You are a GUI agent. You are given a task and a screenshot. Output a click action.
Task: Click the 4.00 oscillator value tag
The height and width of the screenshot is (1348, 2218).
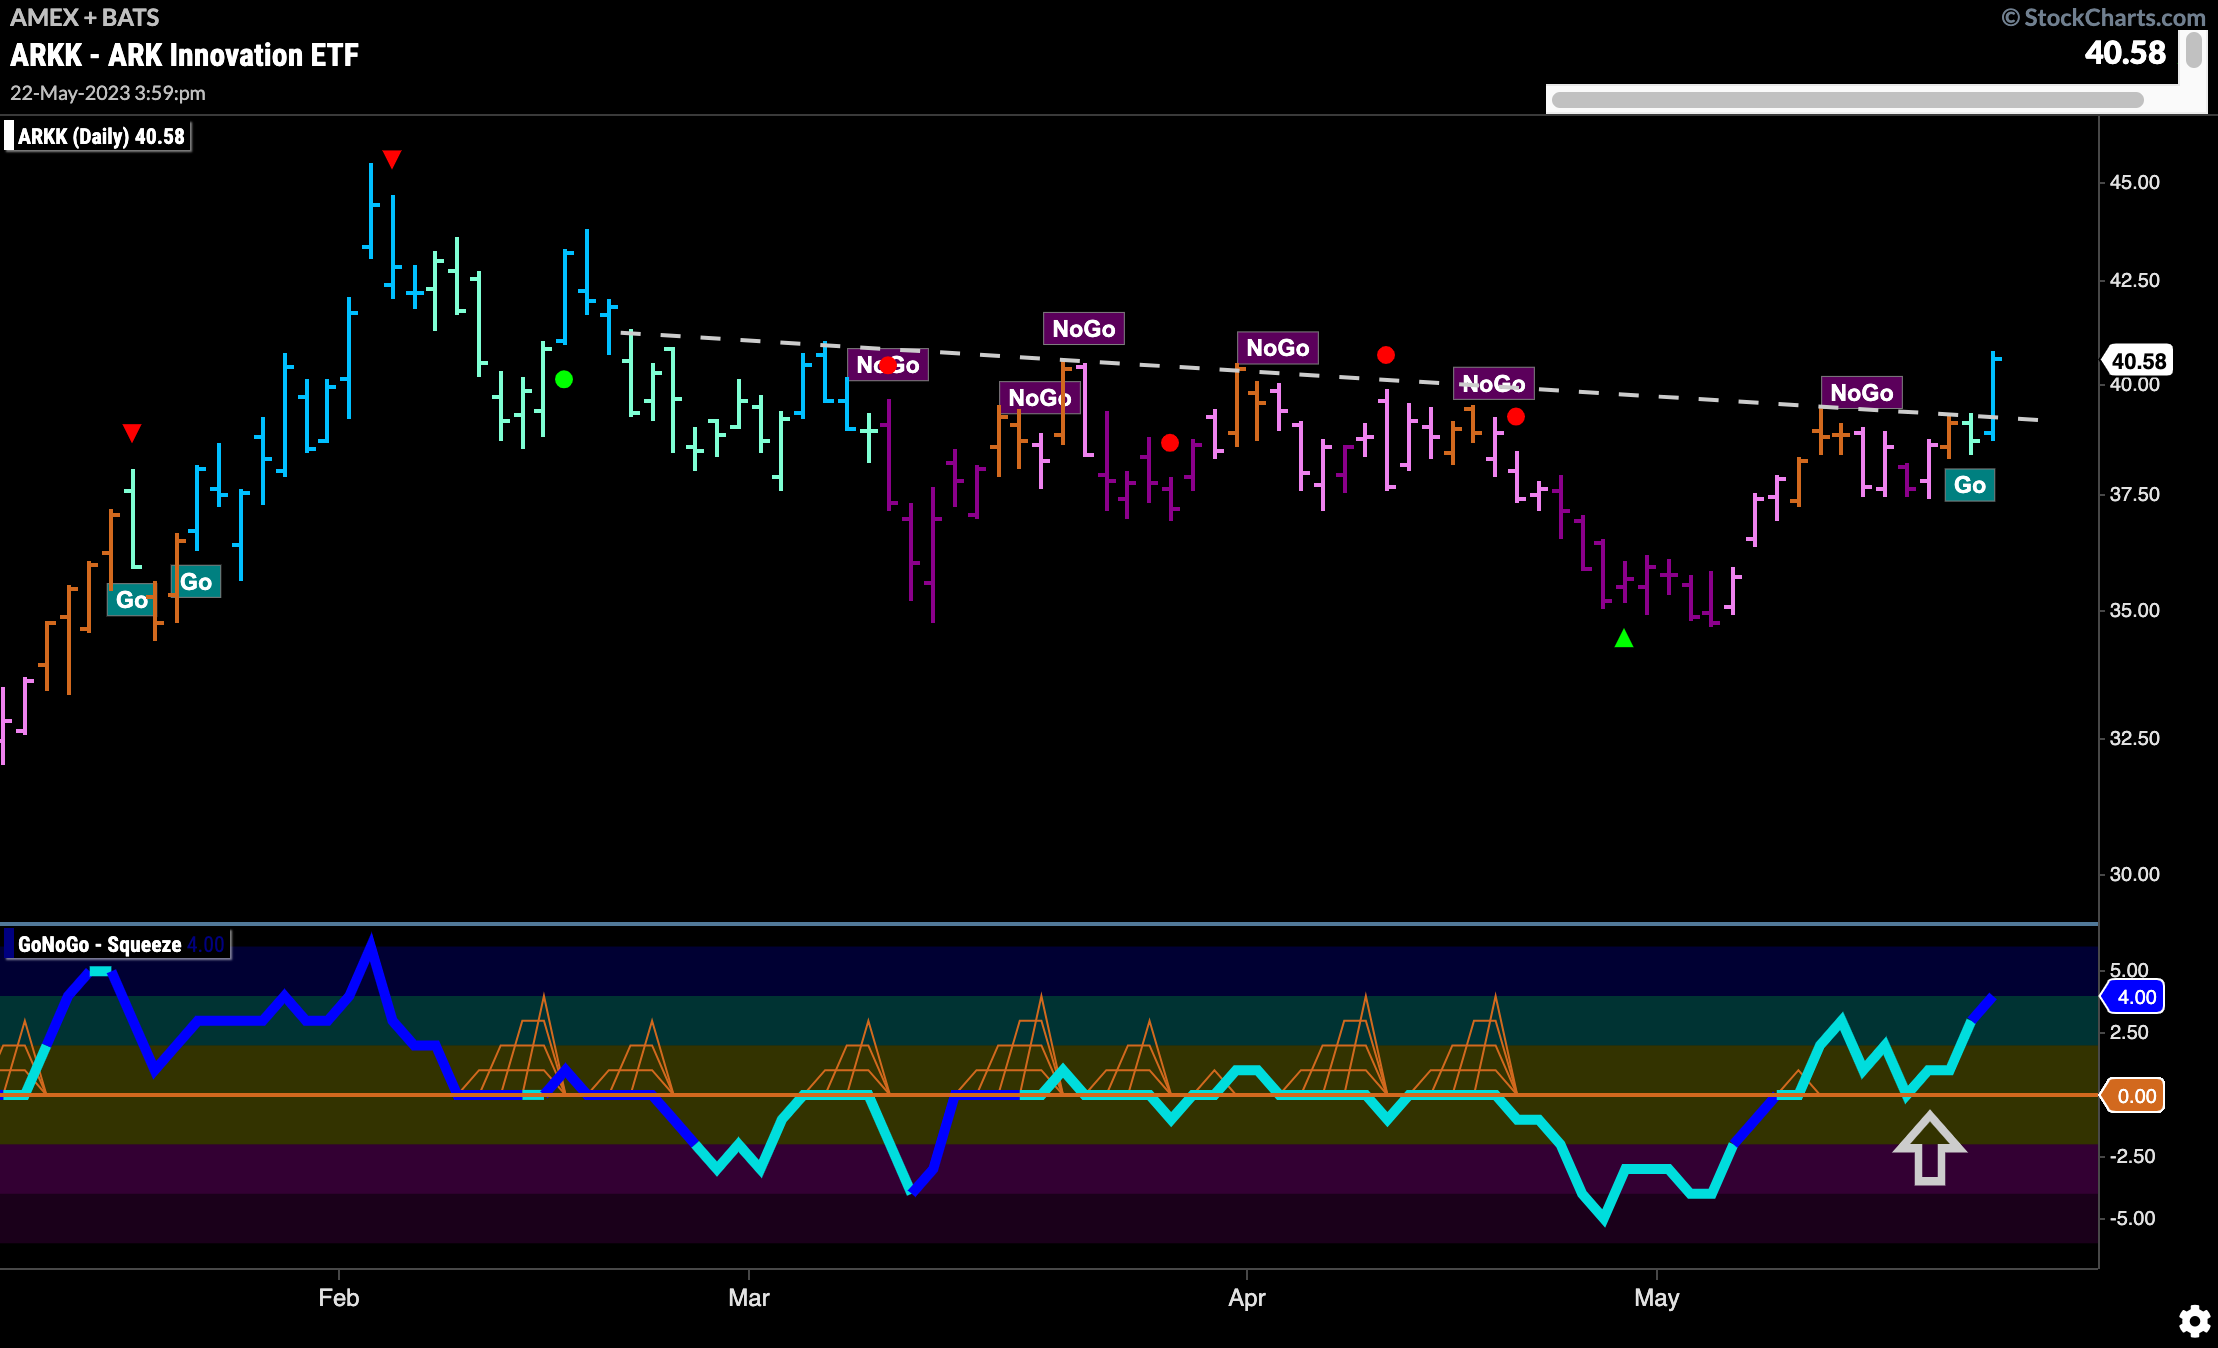[2135, 997]
